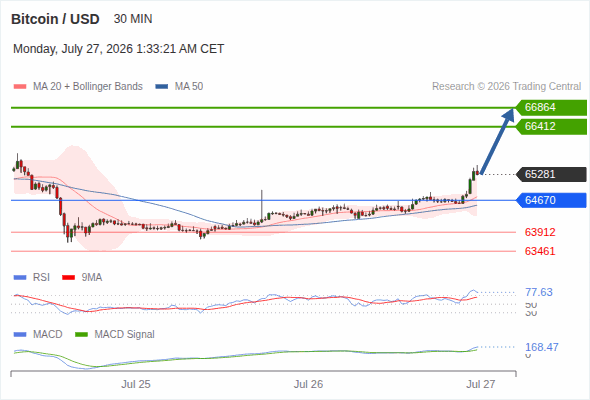Toggle the MACD blue legend entry
The width and height of the screenshot is (590, 400).
(x=38, y=334)
